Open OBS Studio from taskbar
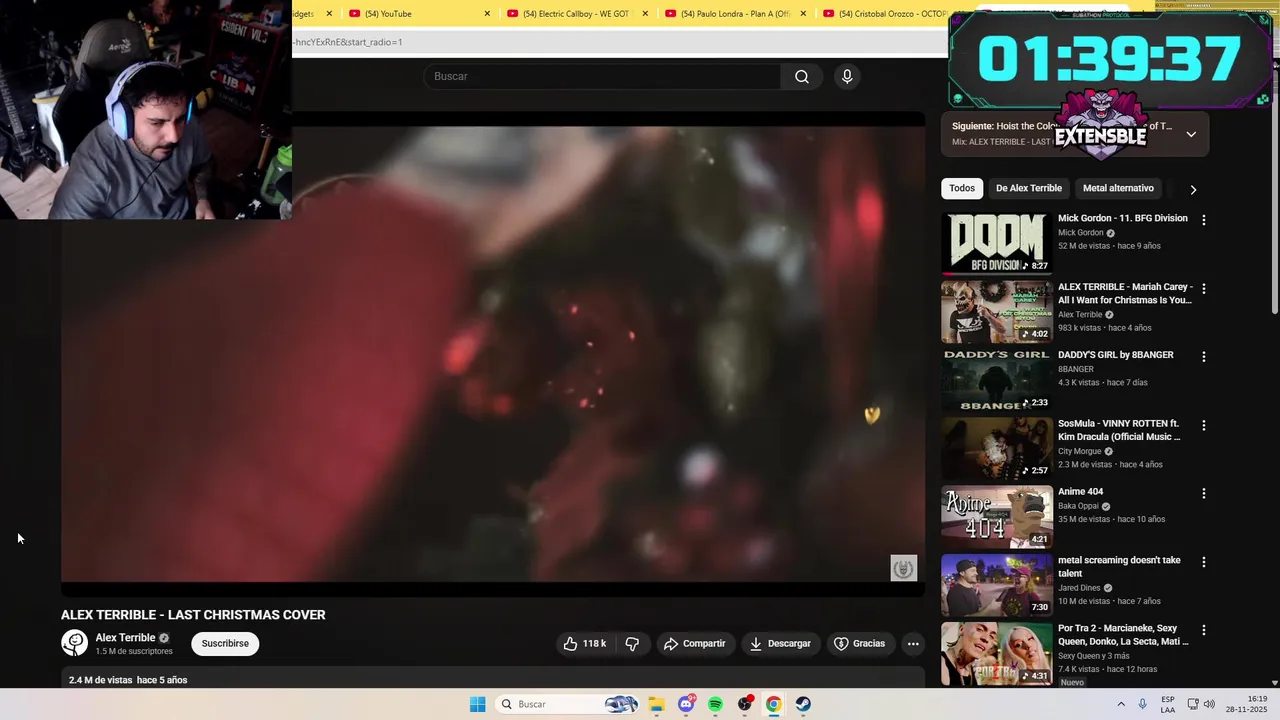1280x720 pixels. click(744, 704)
